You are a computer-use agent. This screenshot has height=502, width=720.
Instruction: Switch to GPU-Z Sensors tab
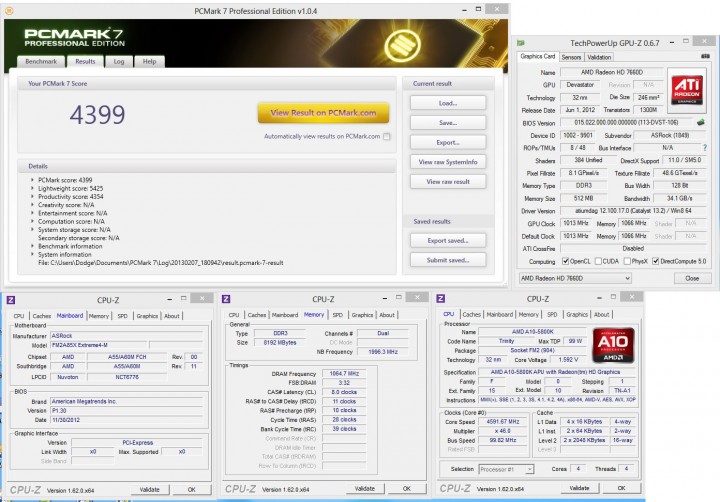pyautogui.click(x=571, y=57)
